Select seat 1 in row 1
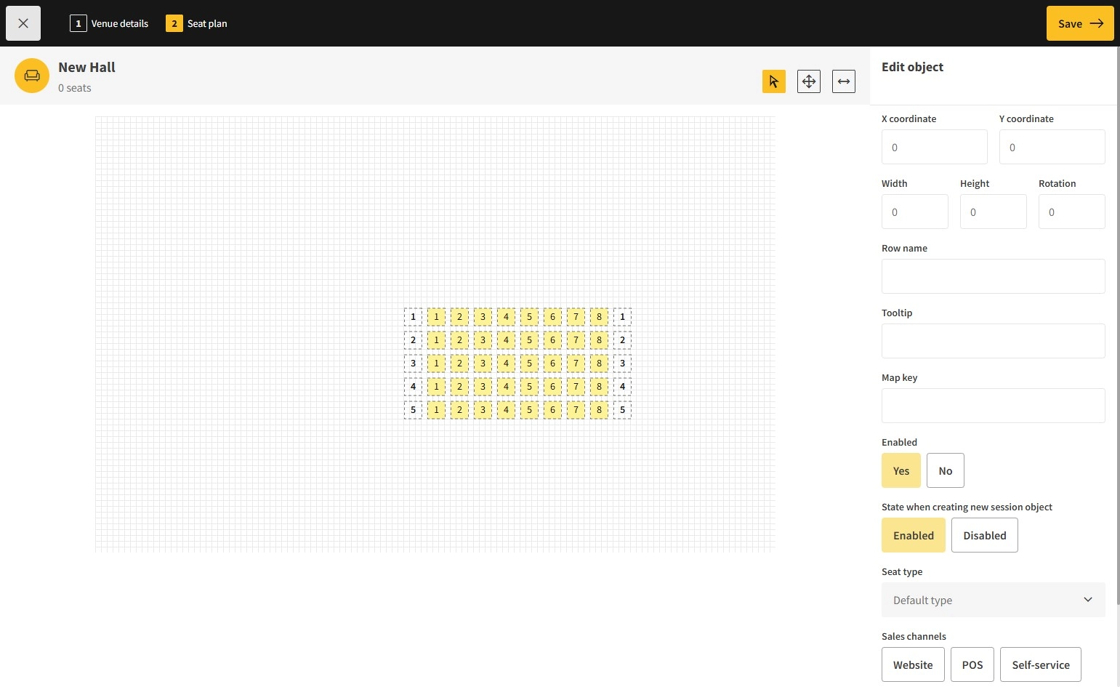 point(436,317)
